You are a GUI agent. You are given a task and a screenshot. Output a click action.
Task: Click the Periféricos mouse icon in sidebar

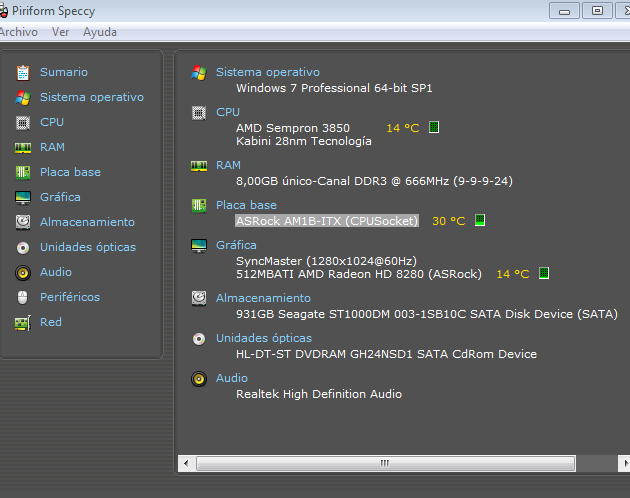pos(23,297)
